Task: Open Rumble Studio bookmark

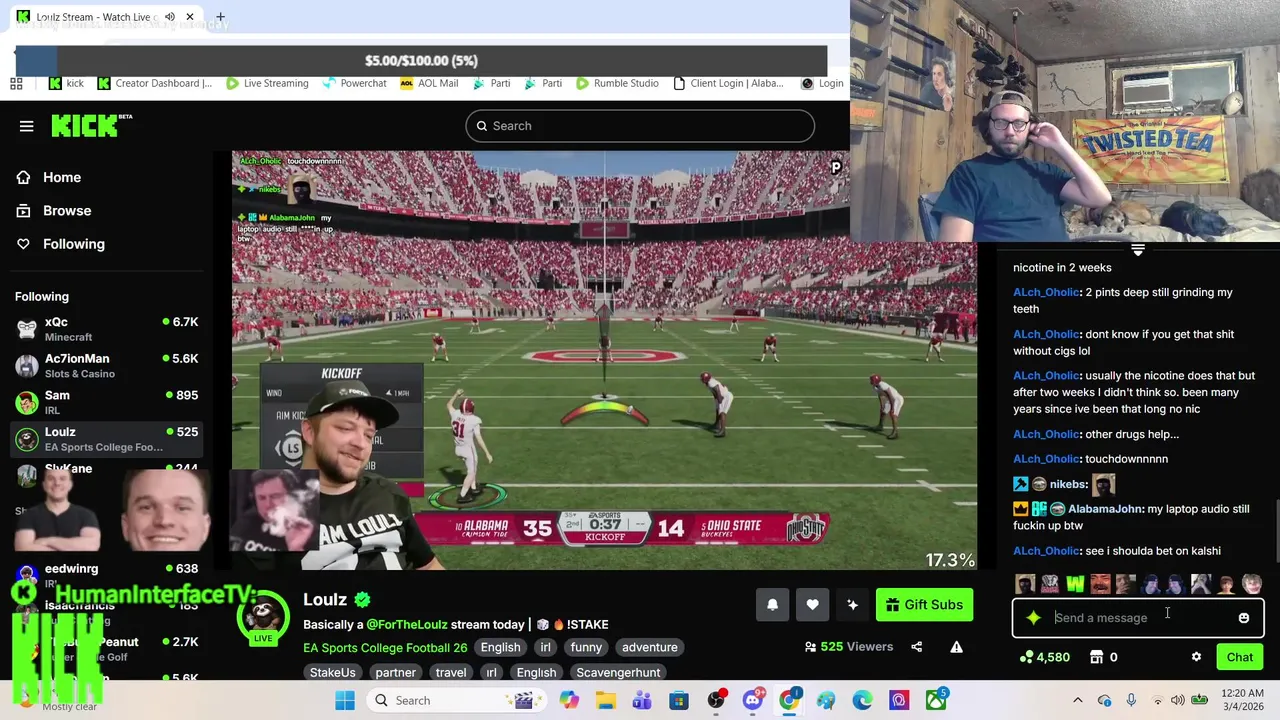Action: 617,83
